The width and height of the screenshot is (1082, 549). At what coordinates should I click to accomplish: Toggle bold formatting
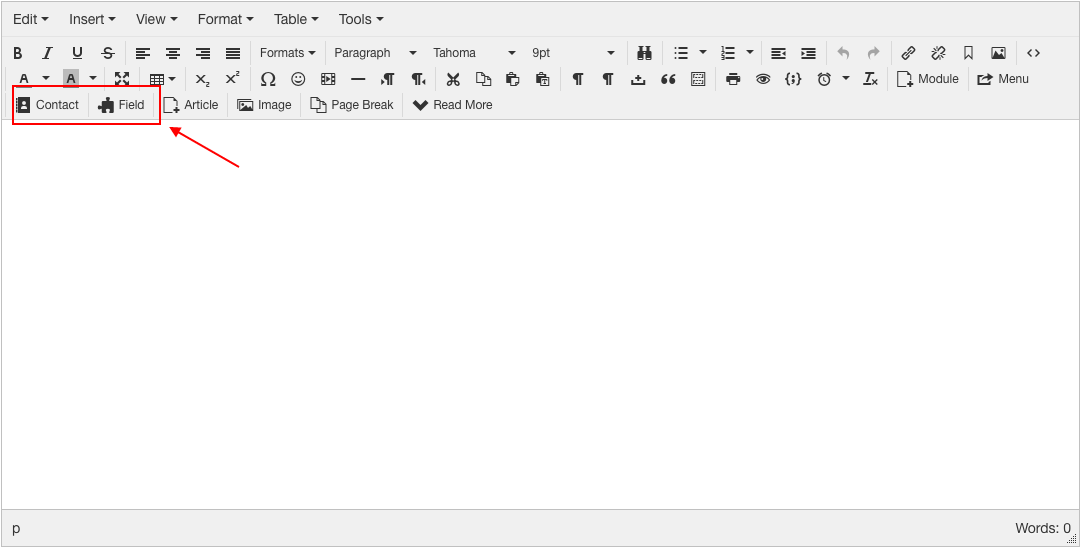click(x=17, y=53)
